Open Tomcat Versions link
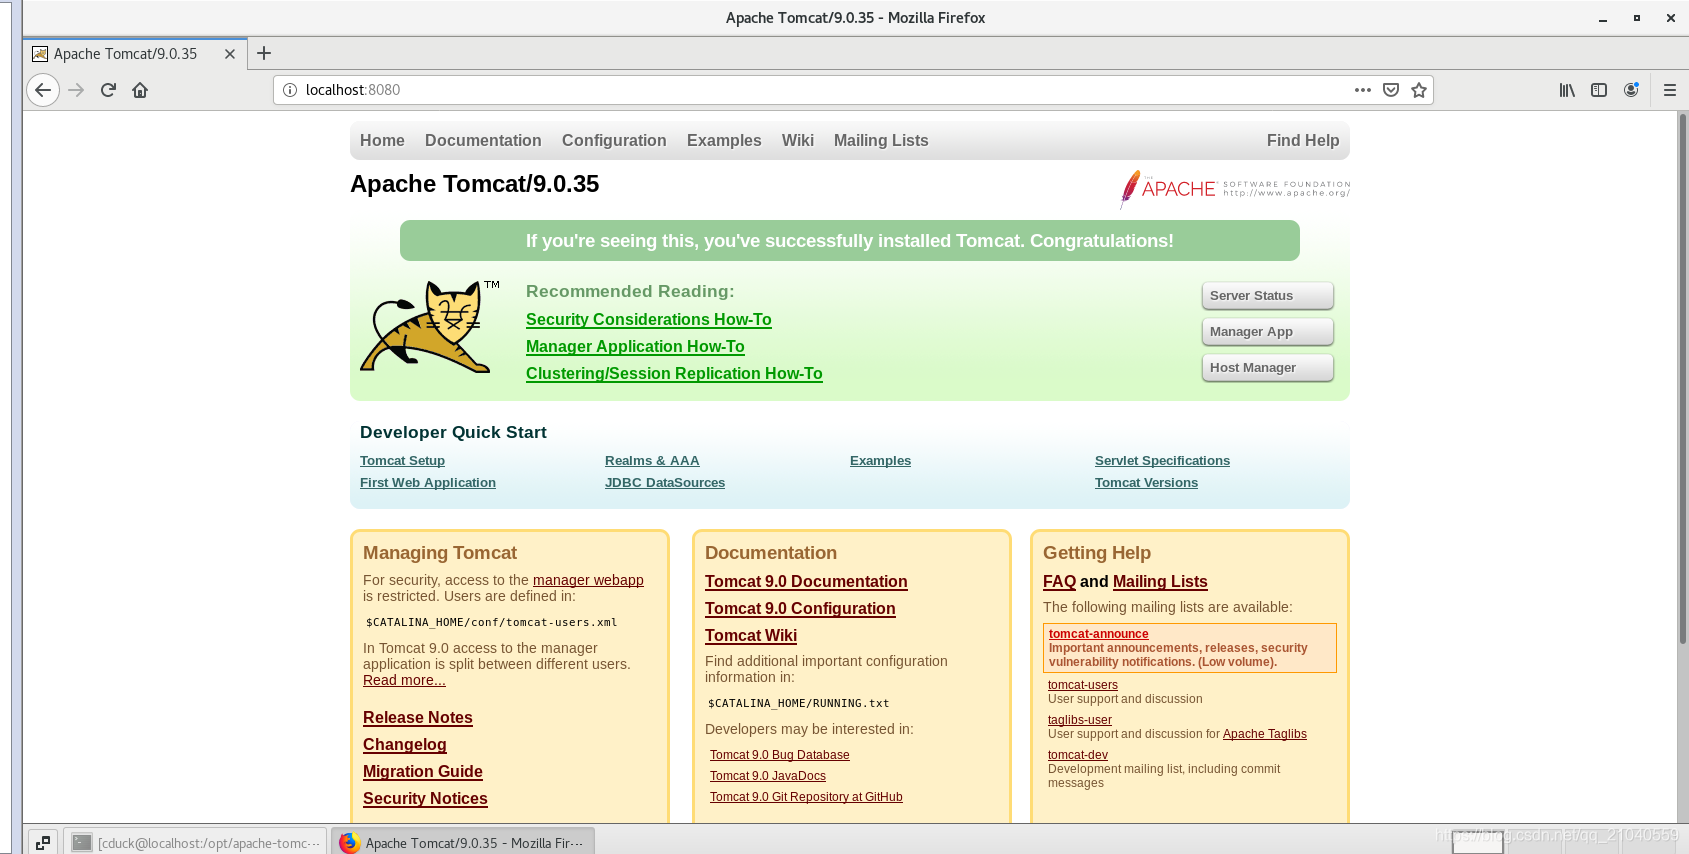This screenshot has width=1689, height=854. click(x=1146, y=483)
